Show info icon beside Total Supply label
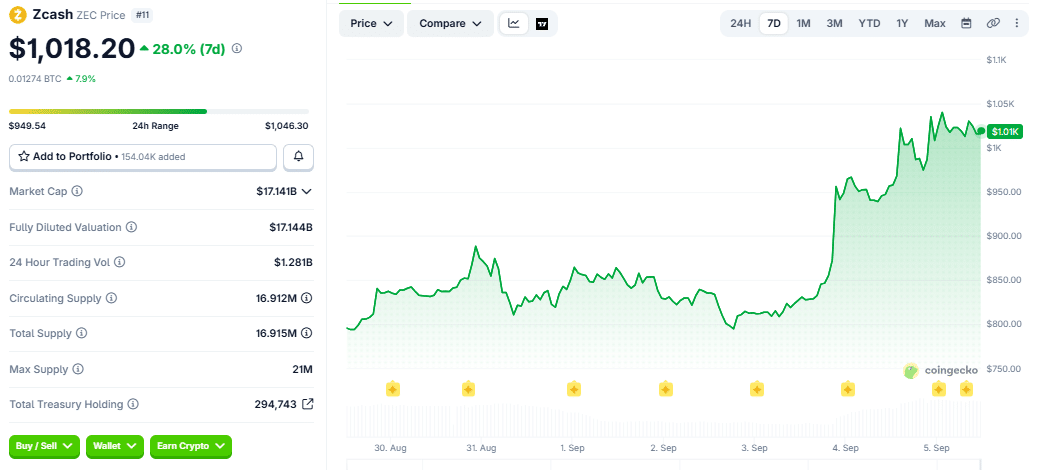This screenshot has width=1038, height=470. [81, 333]
